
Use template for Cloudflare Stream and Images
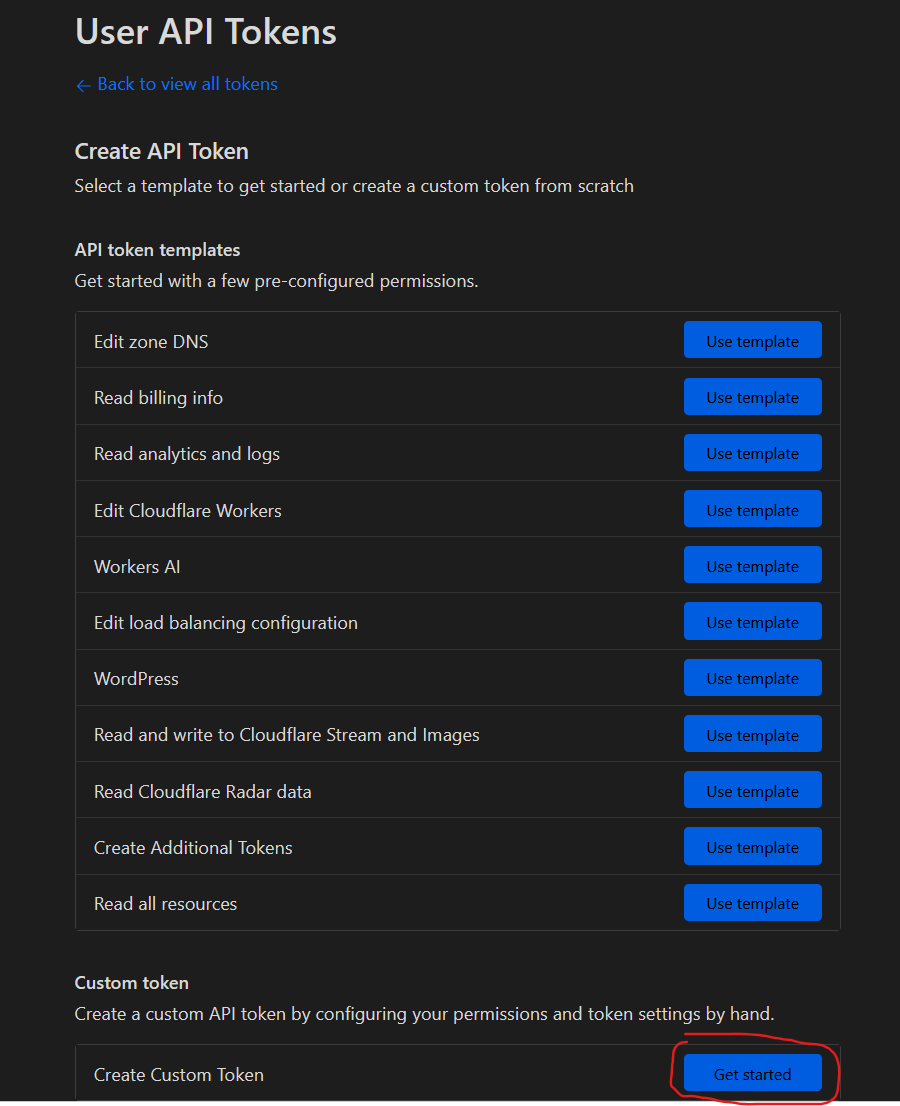(752, 733)
